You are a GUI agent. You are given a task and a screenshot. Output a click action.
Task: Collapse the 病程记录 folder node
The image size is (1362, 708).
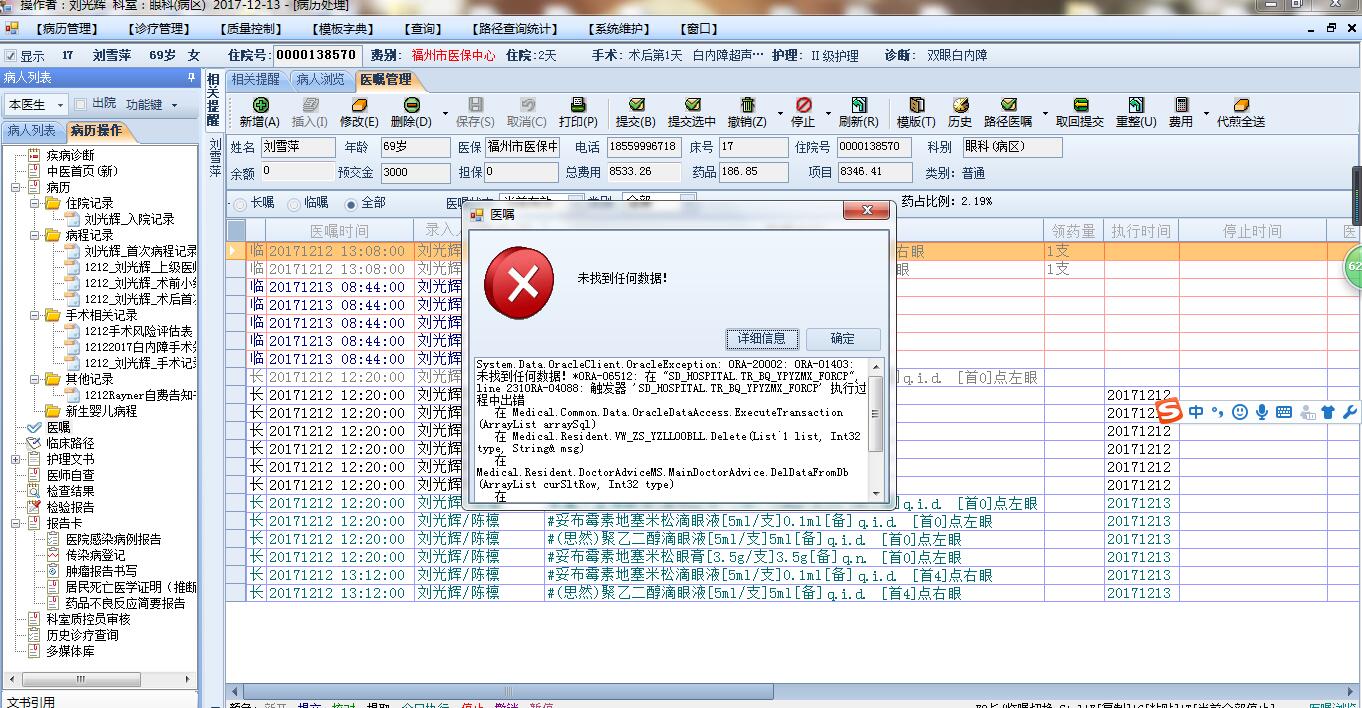(33, 235)
